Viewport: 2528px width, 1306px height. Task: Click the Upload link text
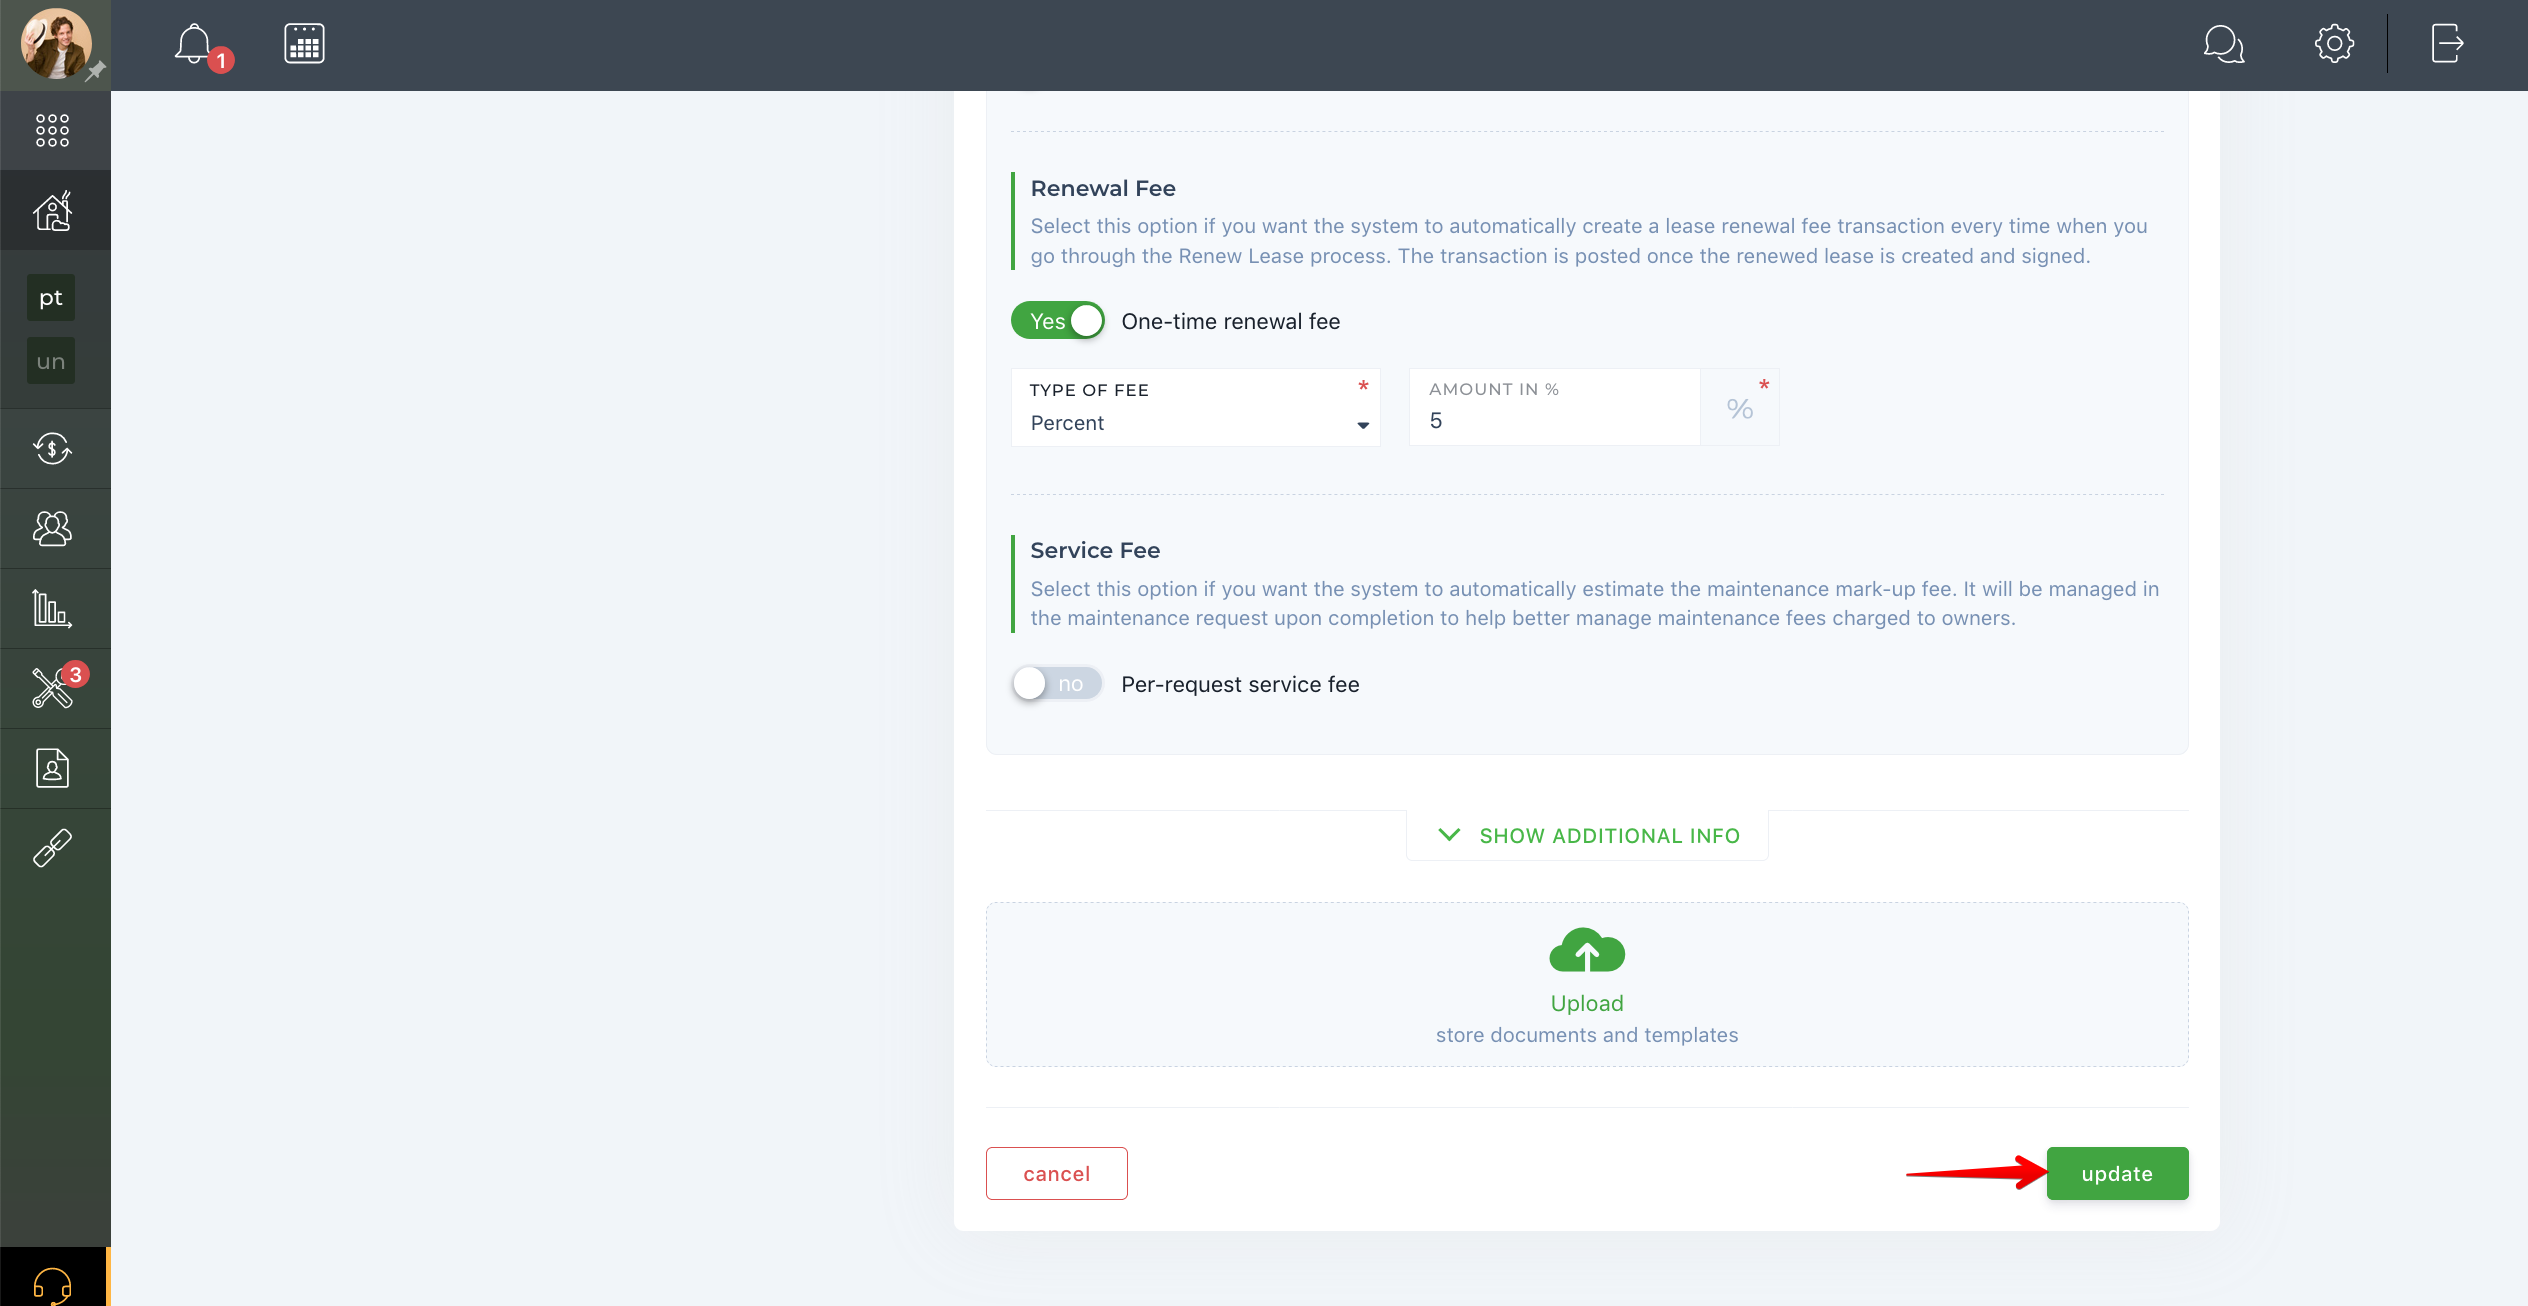click(x=1587, y=1003)
